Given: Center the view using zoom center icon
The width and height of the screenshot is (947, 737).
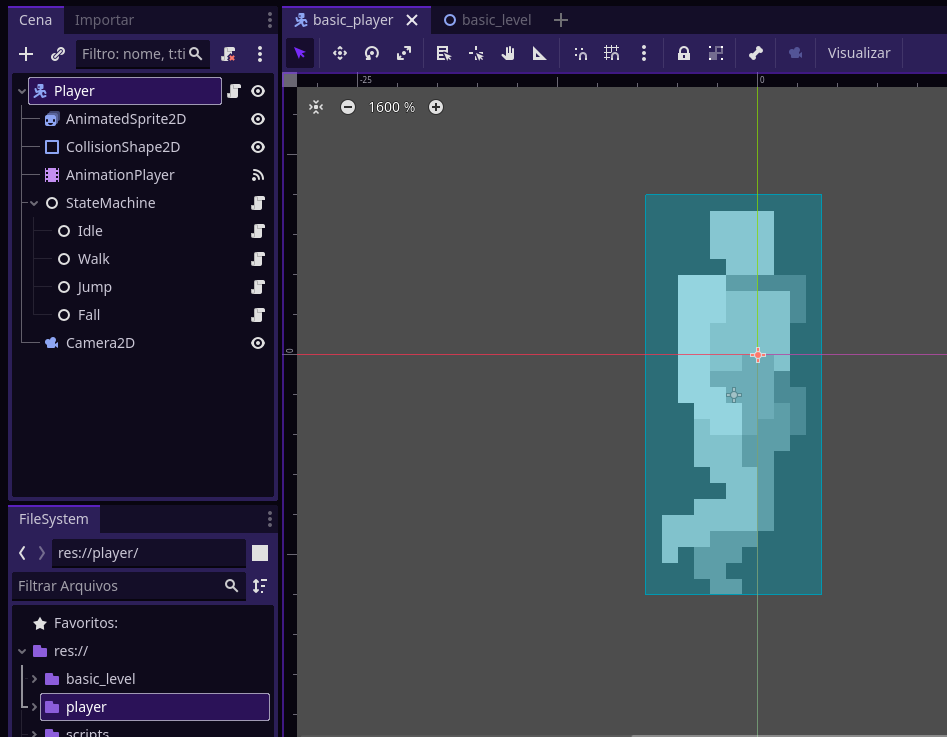Looking at the screenshot, I should coord(316,107).
